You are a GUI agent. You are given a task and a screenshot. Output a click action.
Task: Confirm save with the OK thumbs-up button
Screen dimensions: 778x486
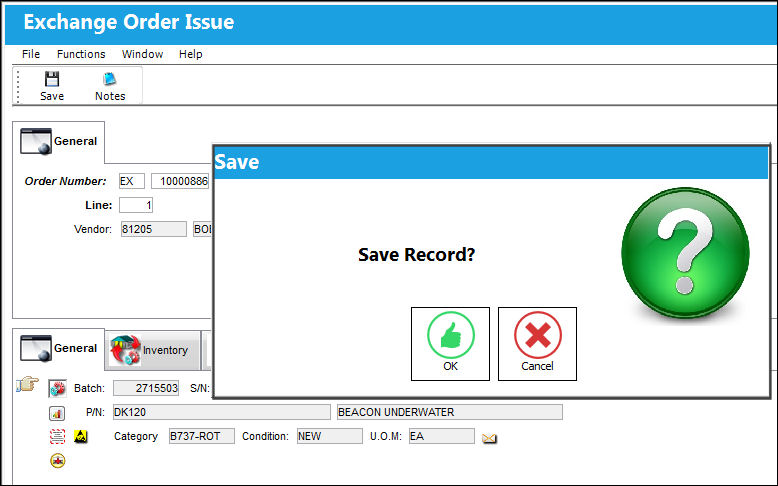click(450, 344)
